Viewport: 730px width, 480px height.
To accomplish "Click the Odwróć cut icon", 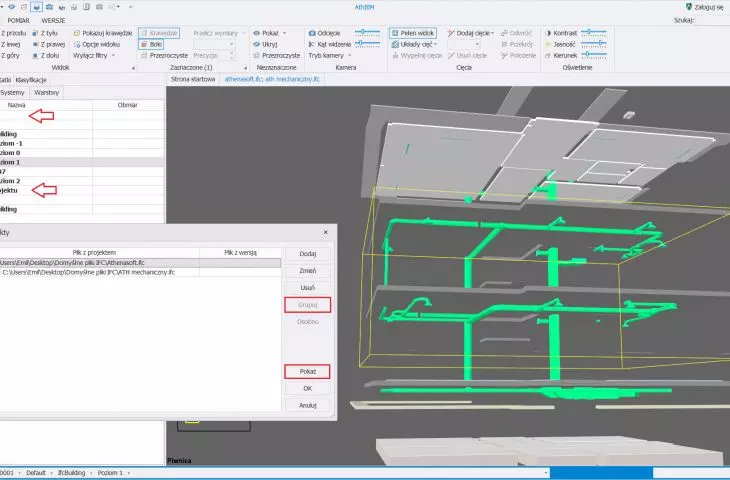I will 504,33.
